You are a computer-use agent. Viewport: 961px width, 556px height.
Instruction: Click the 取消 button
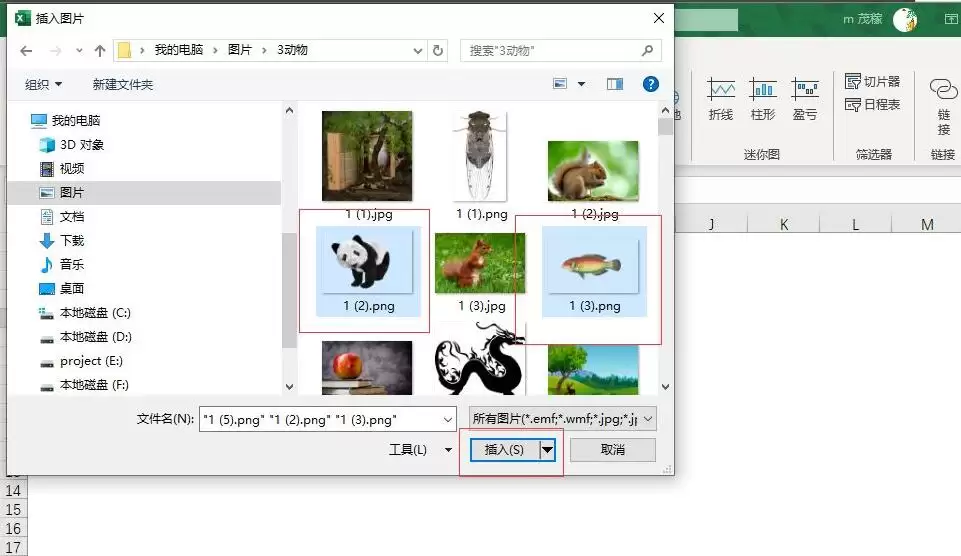[x=613, y=450]
